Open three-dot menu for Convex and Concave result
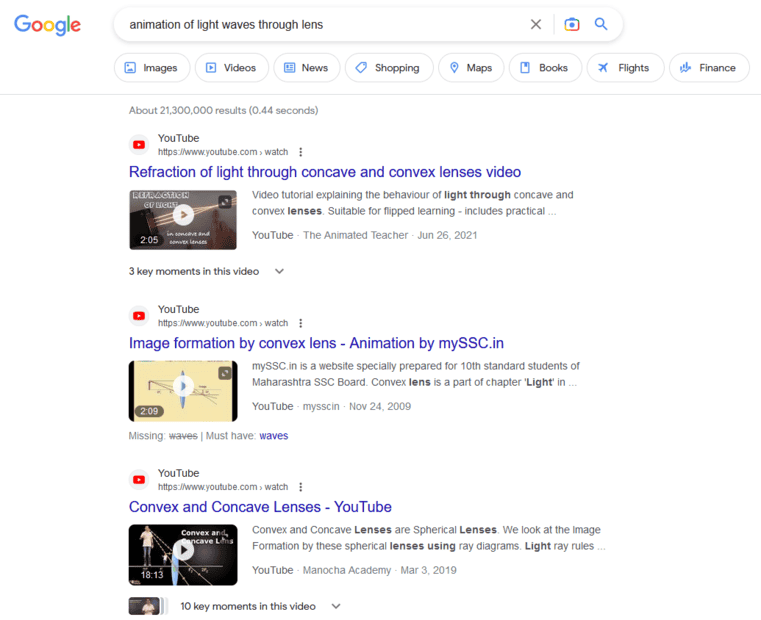Screen dimensions: 761x620 tap(300, 488)
